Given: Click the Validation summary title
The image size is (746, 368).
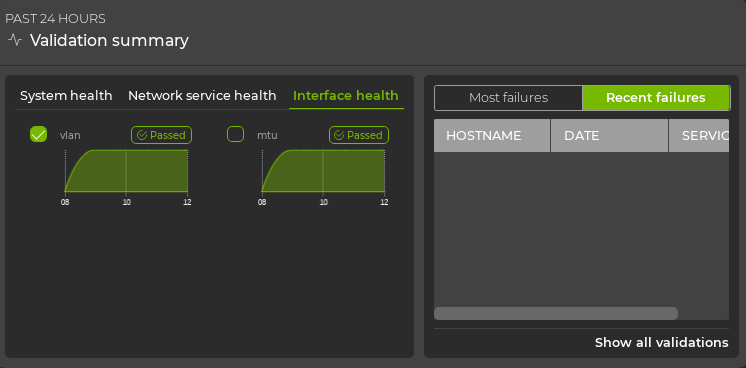Looking at the screenshot, I should [x=109, y=40].
